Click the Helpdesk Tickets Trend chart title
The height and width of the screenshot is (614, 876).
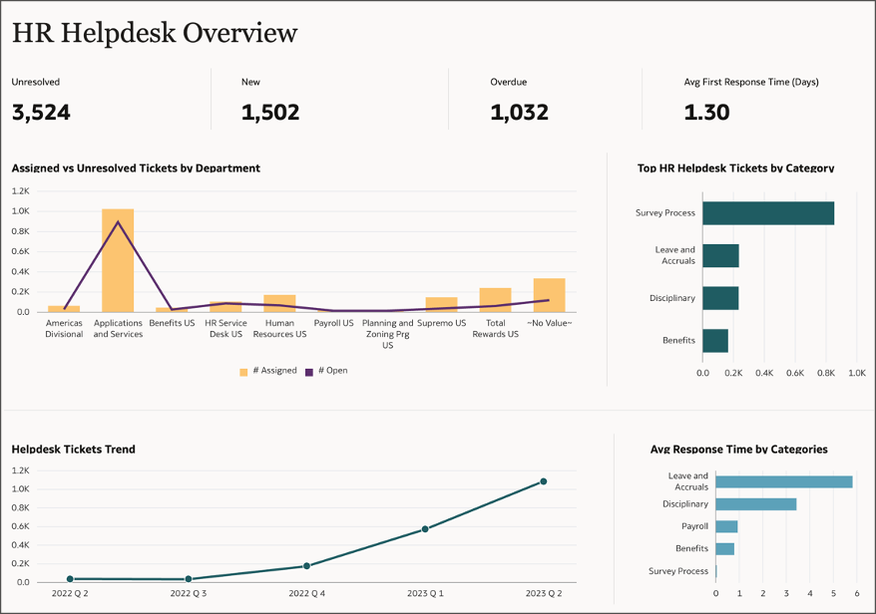[73, 450]
